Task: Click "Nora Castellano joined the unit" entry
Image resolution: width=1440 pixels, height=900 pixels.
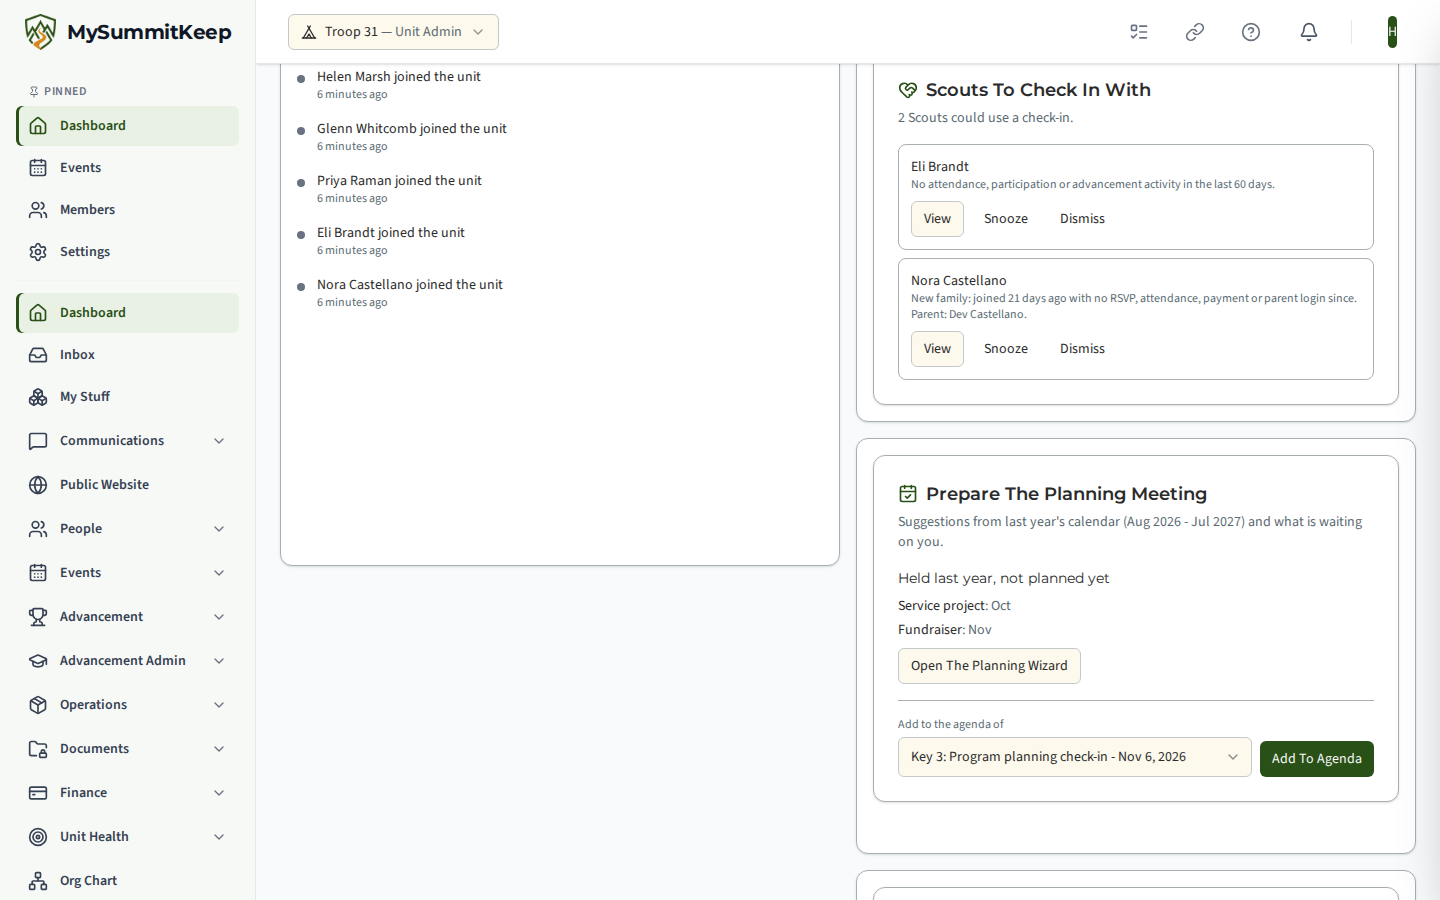Action: (x=410, y=285)
